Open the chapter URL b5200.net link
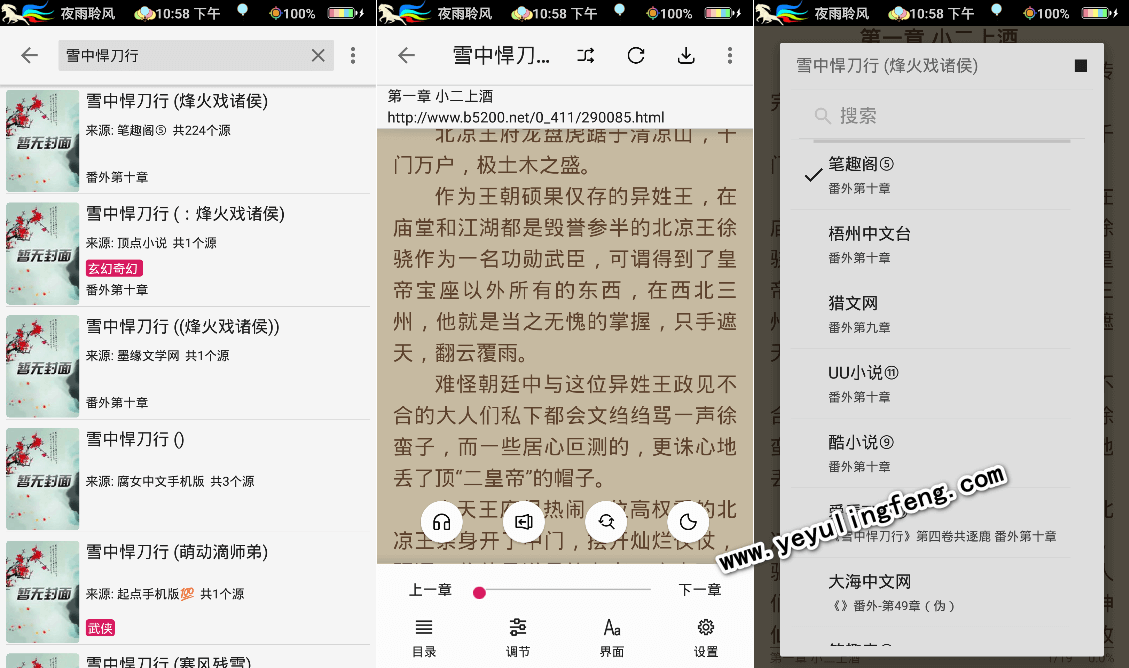The width and height of the screenshot is (1129, 668). click(x=526, y=117)
